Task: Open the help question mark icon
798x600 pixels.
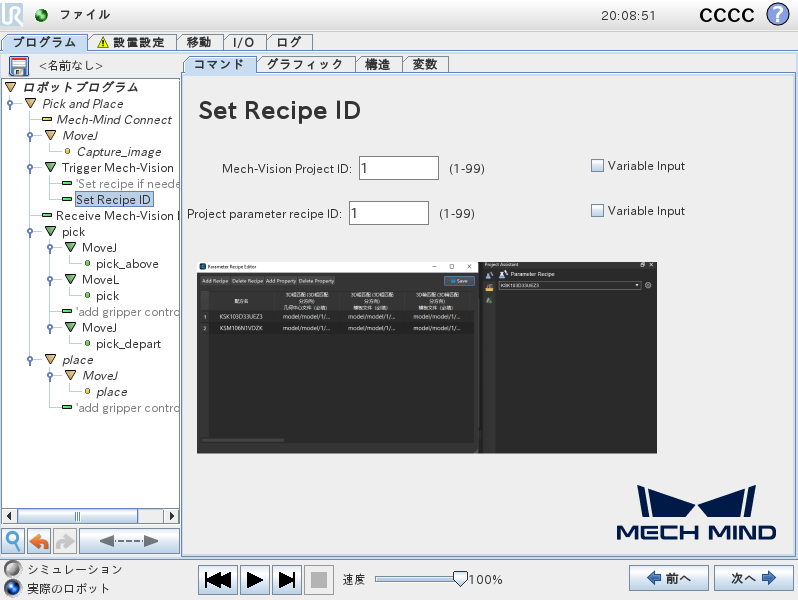Action: coord(778,15)
